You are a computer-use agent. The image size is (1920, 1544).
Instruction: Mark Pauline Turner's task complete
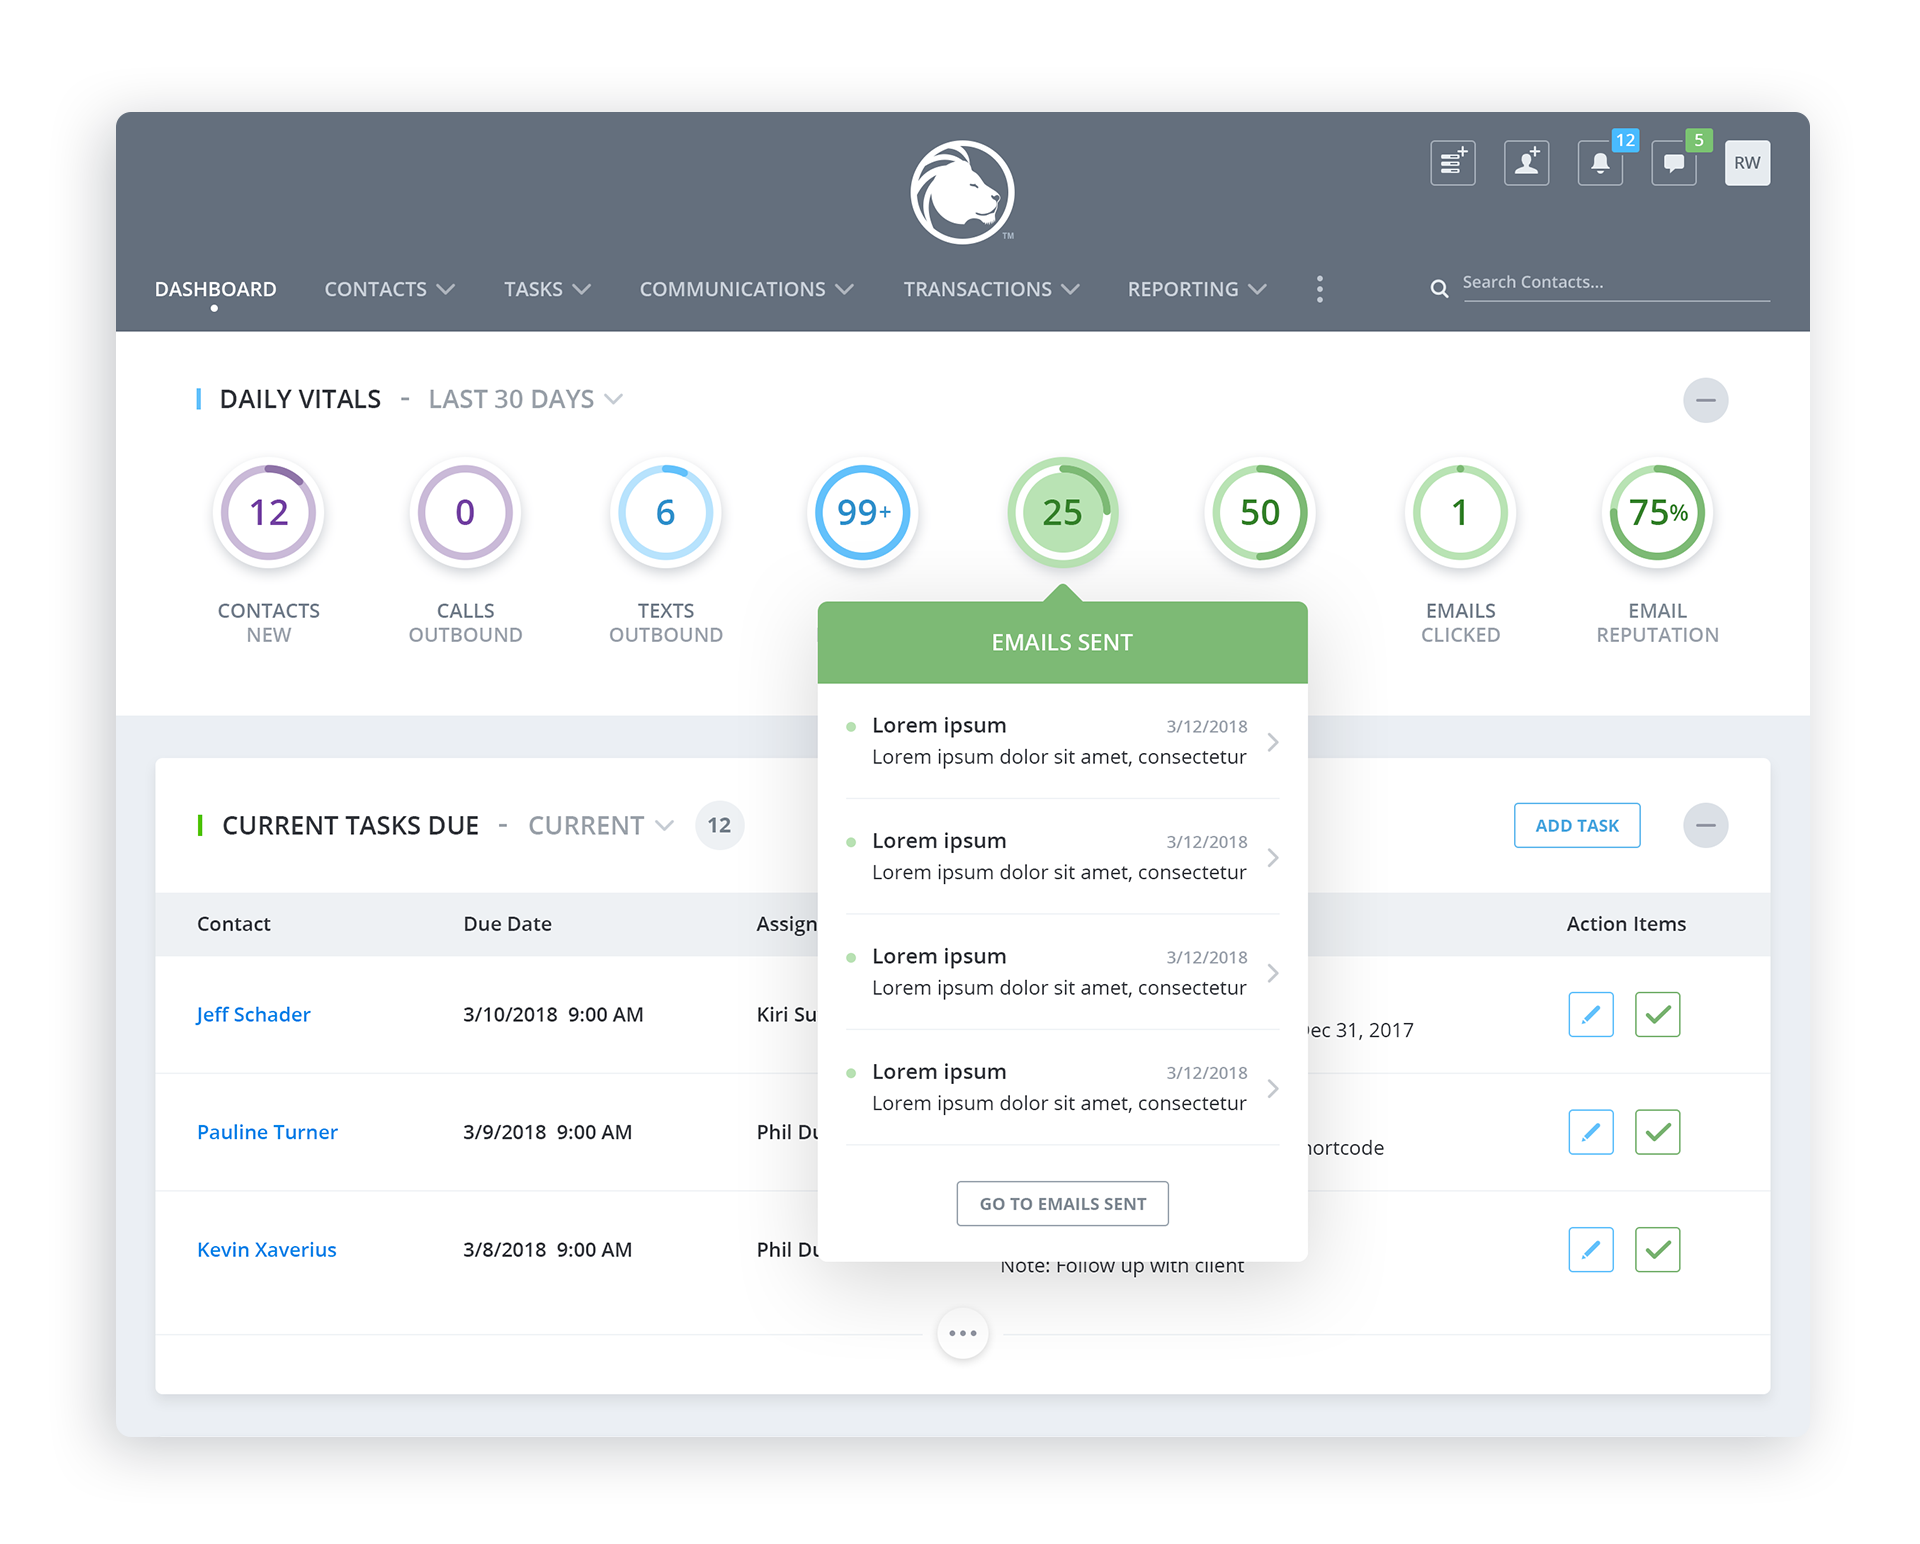coord(1657,1132)
